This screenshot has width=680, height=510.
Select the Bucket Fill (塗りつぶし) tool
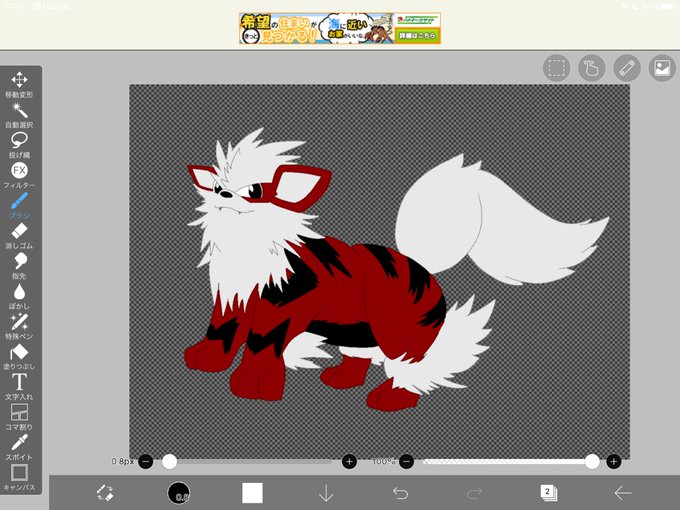pyautogui.click(x=20, y=356)
